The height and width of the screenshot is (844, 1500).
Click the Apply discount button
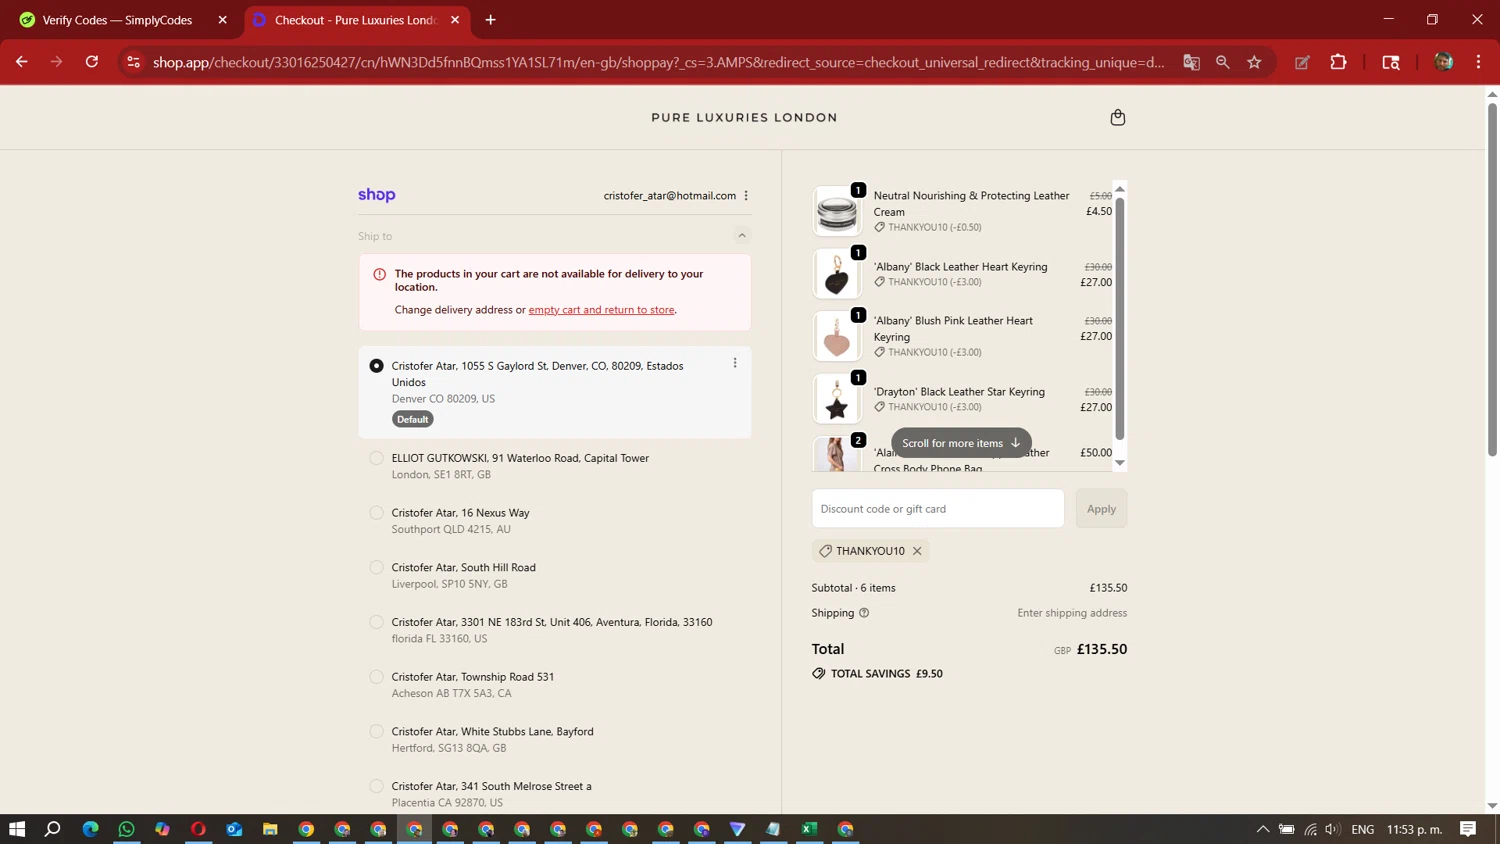tap(1101, 509)
